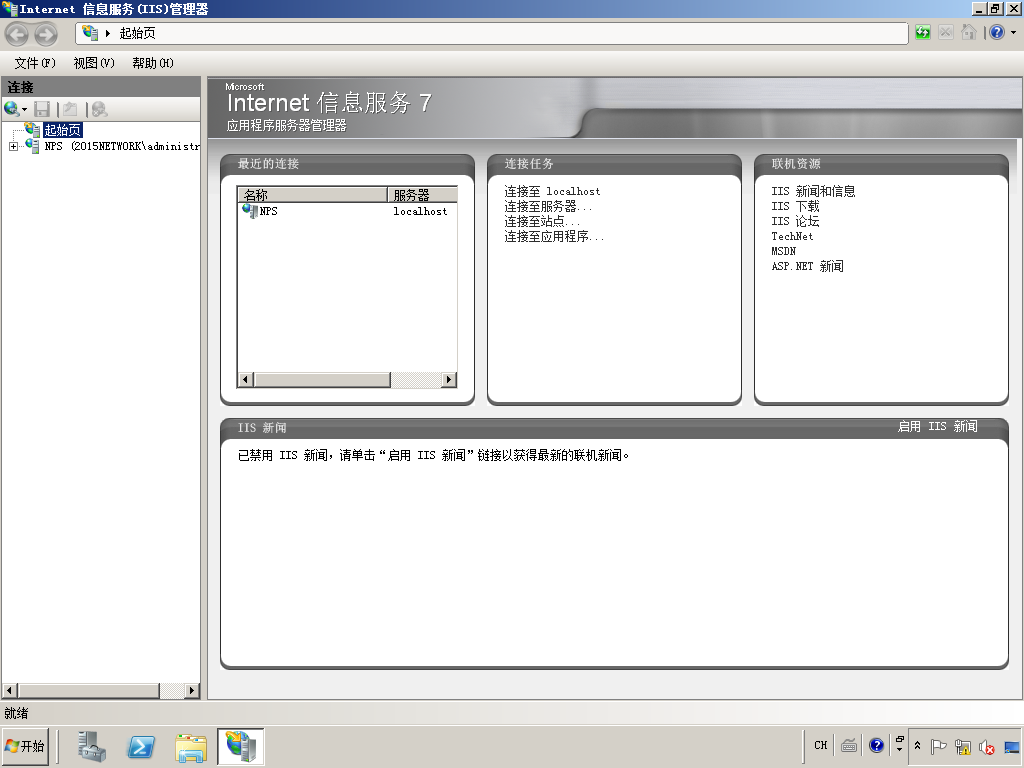Select the 起始页 tree node
The width and height of the screenshot is (1024, 768).
[63, 130]
